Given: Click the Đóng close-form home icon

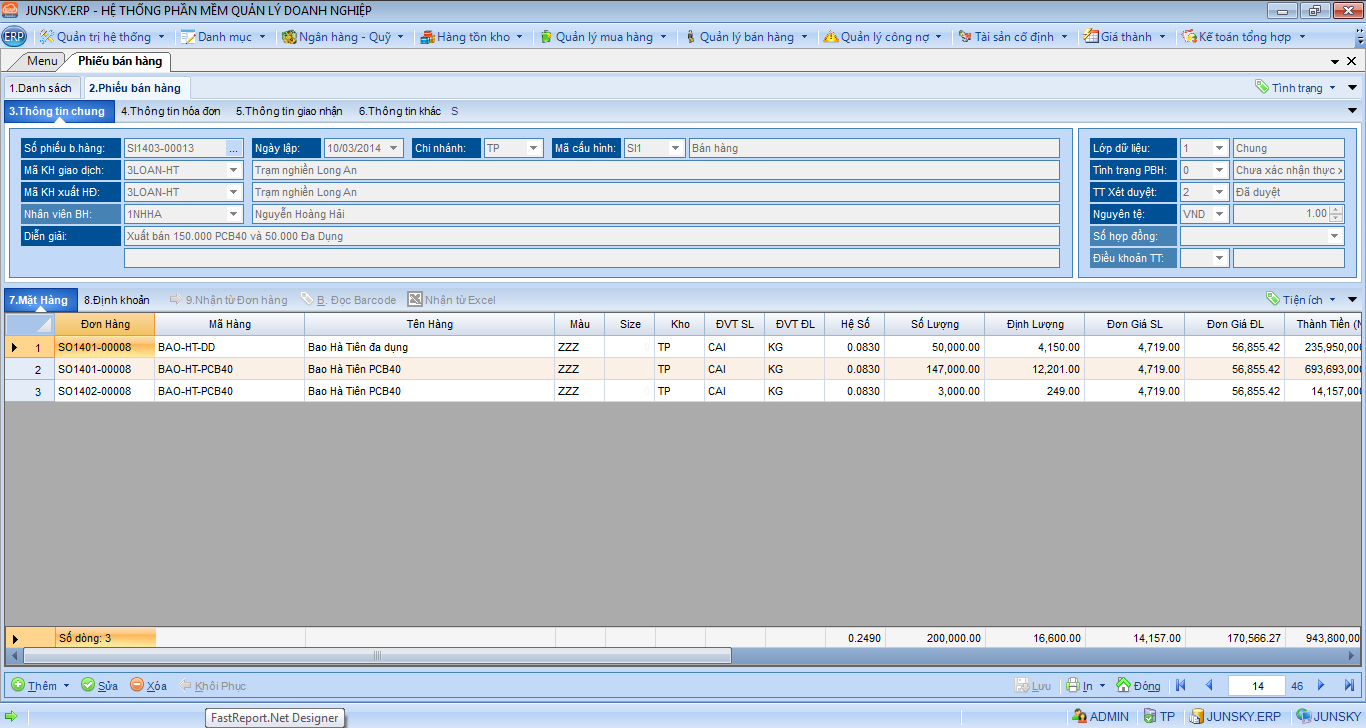Looking at the screenshot, I should pos(1124,685).
